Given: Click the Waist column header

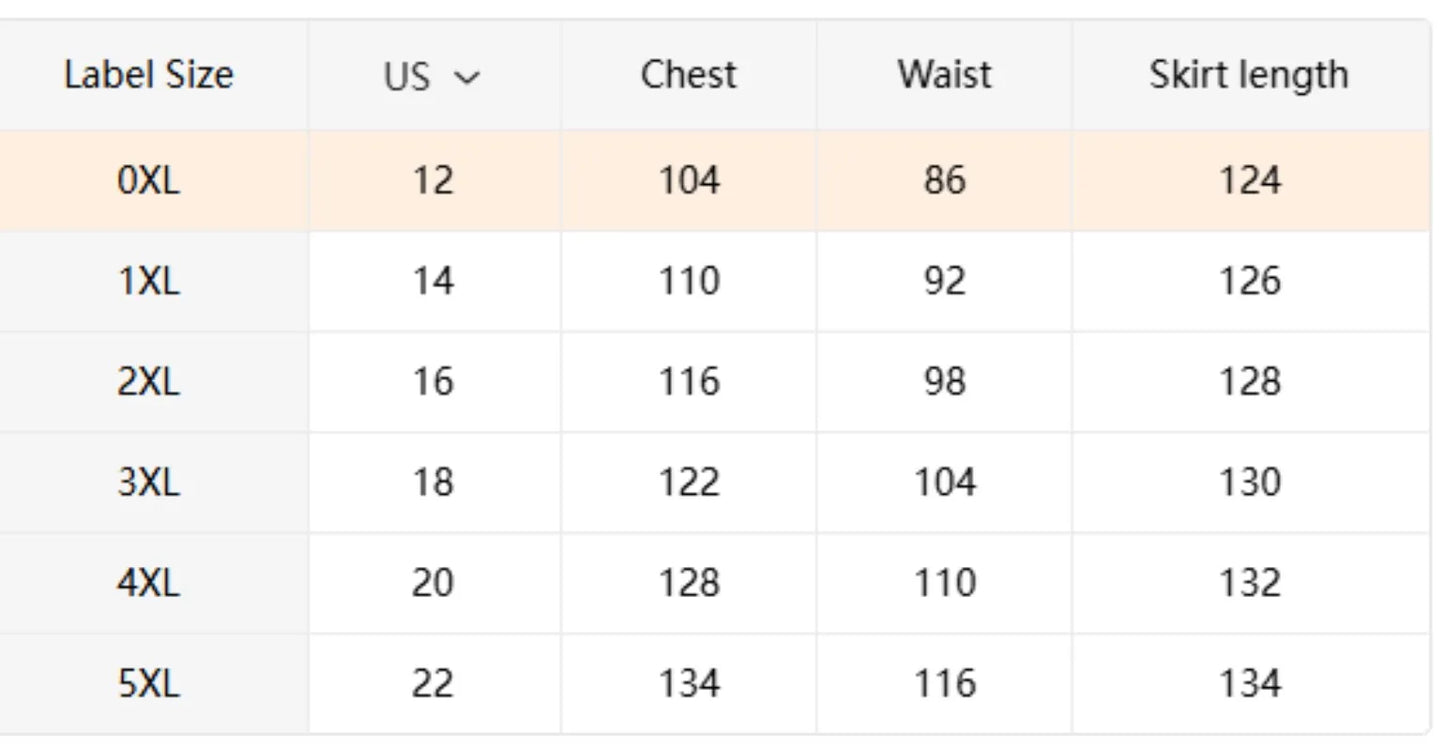Looking at the screenshot, I should point(944,75).
